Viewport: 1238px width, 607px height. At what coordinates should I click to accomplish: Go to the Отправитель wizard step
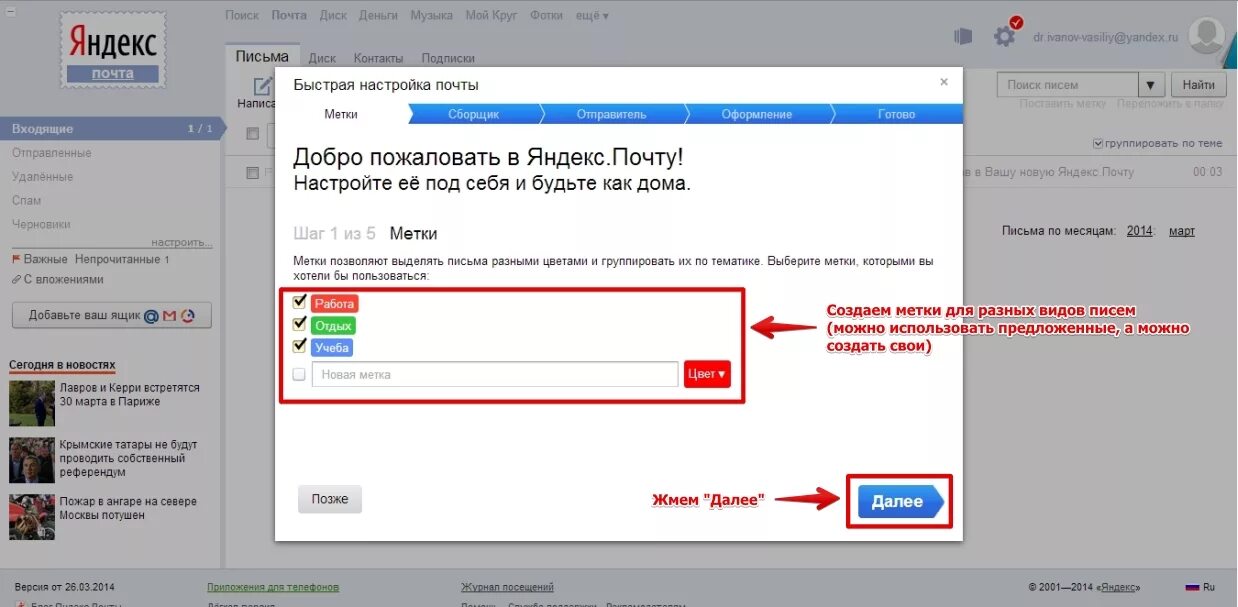click(611, 114)
